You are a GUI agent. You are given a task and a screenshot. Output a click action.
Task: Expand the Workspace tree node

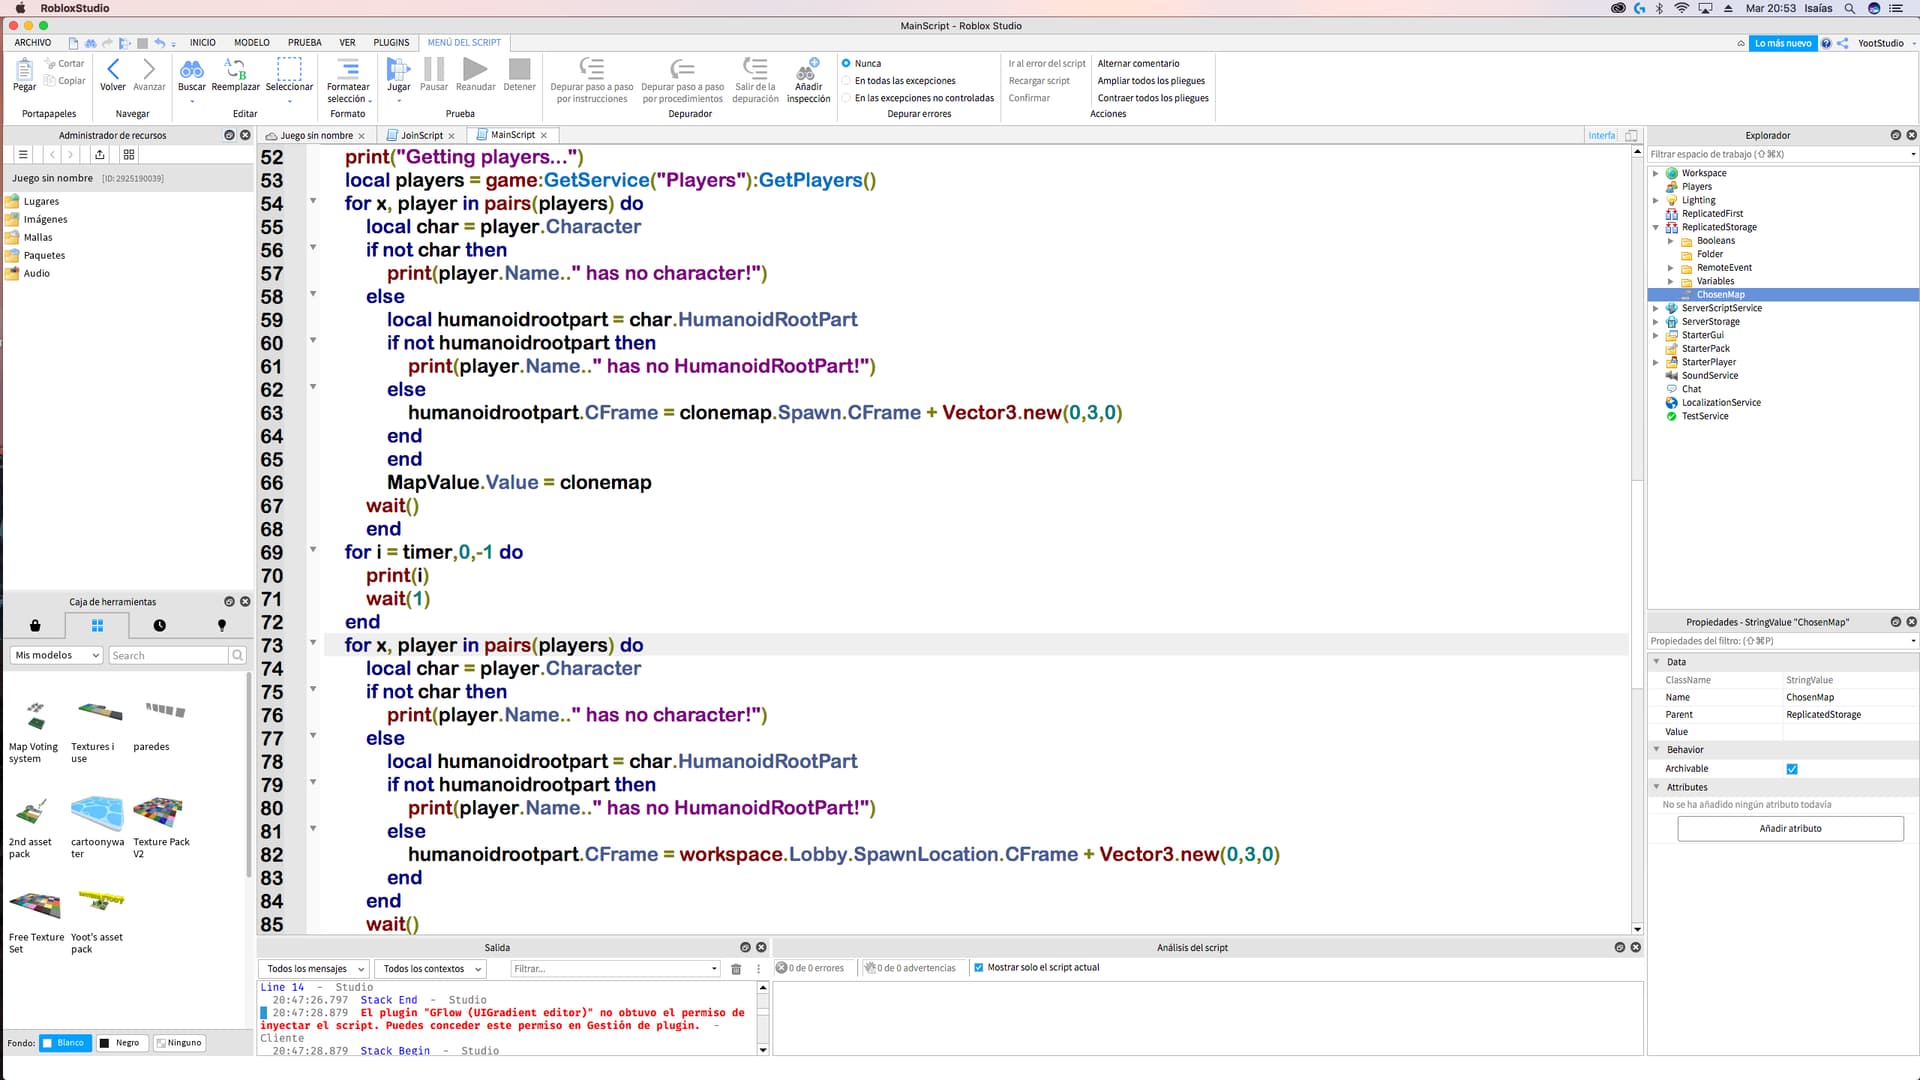pos(1656,174)
